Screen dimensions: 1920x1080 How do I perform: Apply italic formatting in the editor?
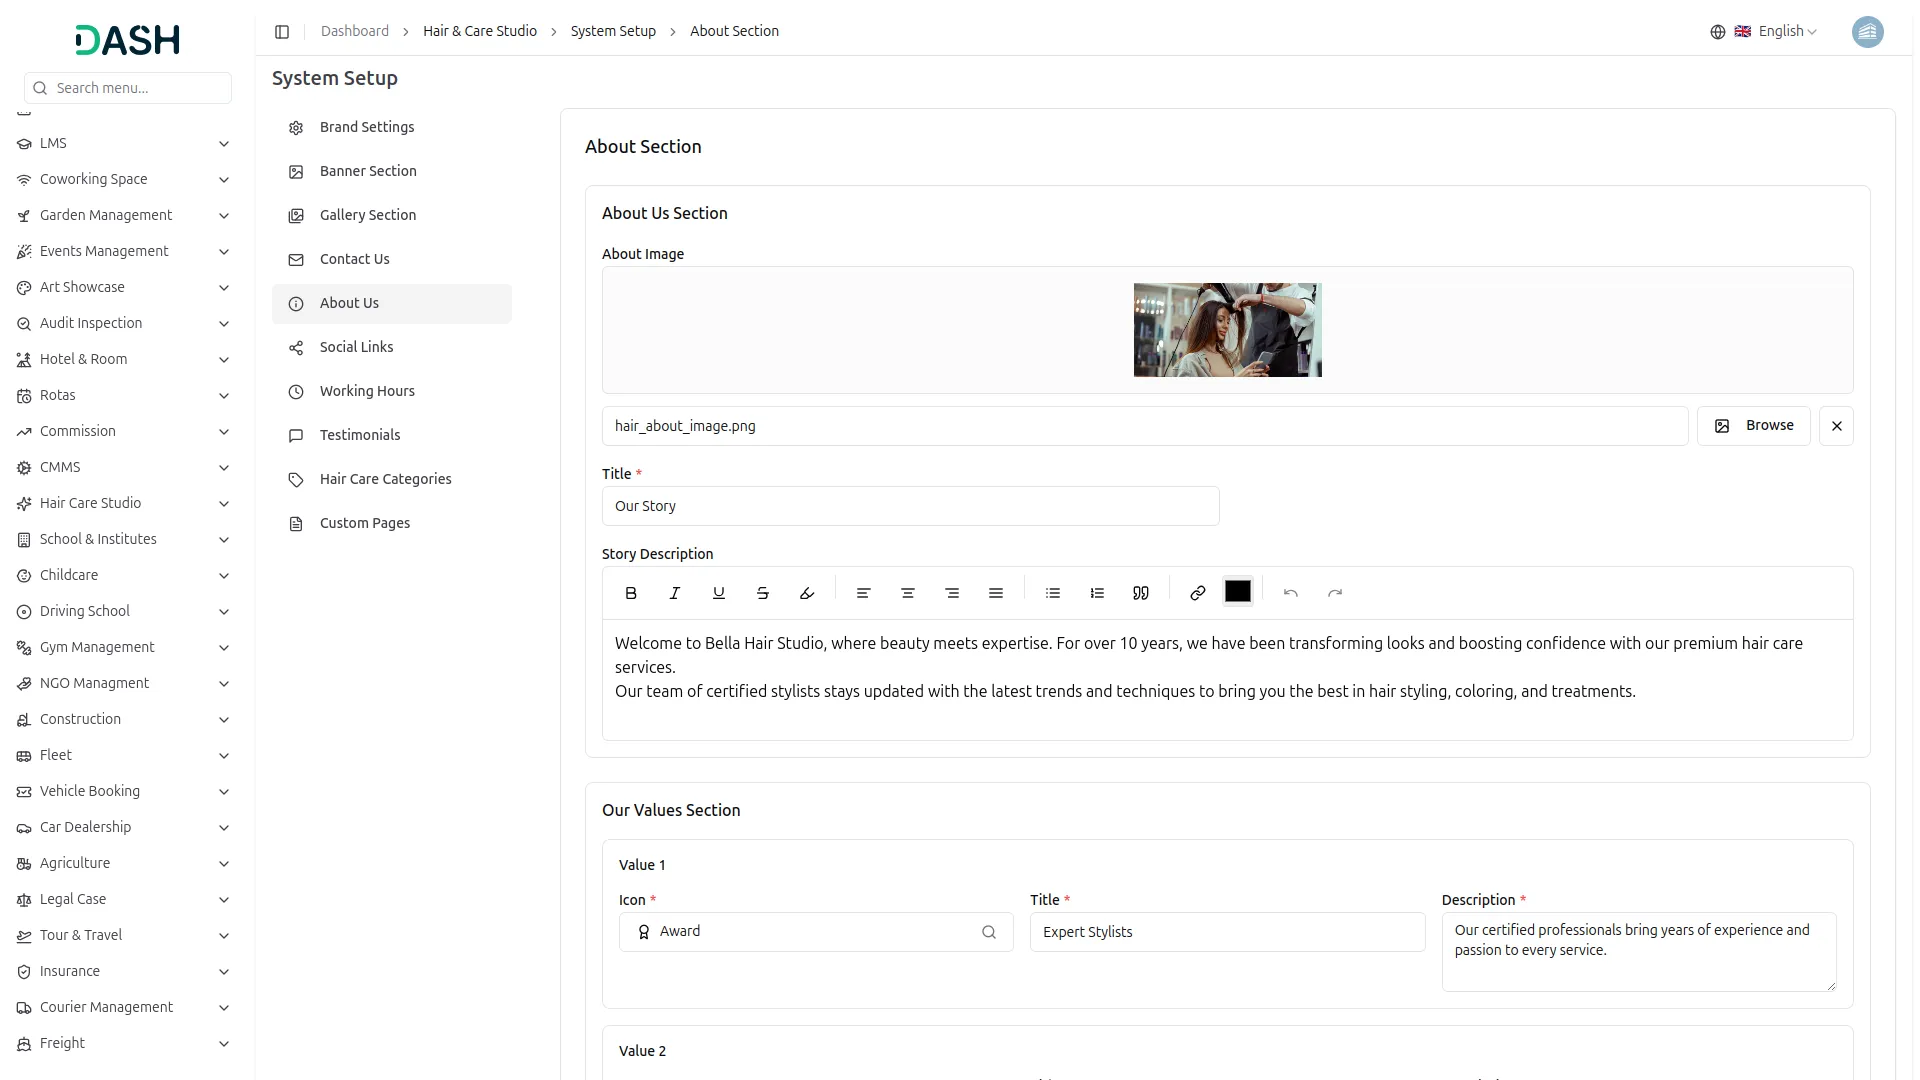coord(675,593)
